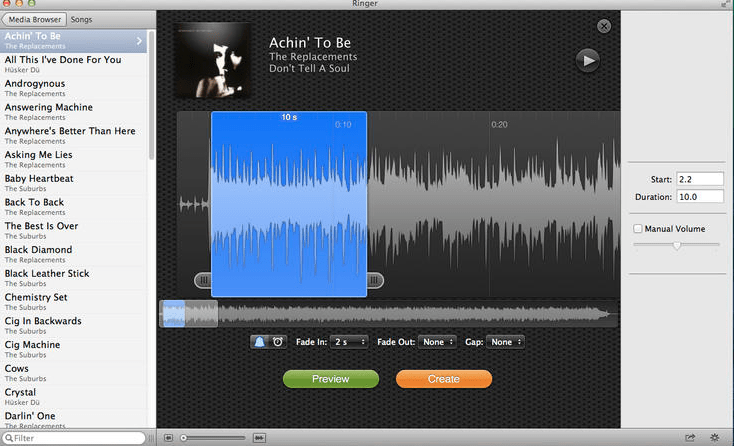Image resolution: width=734 pixels, height=446 pixels.
Task: Expand the Achin' To Be row chevron
Action: tap(139, 41)
